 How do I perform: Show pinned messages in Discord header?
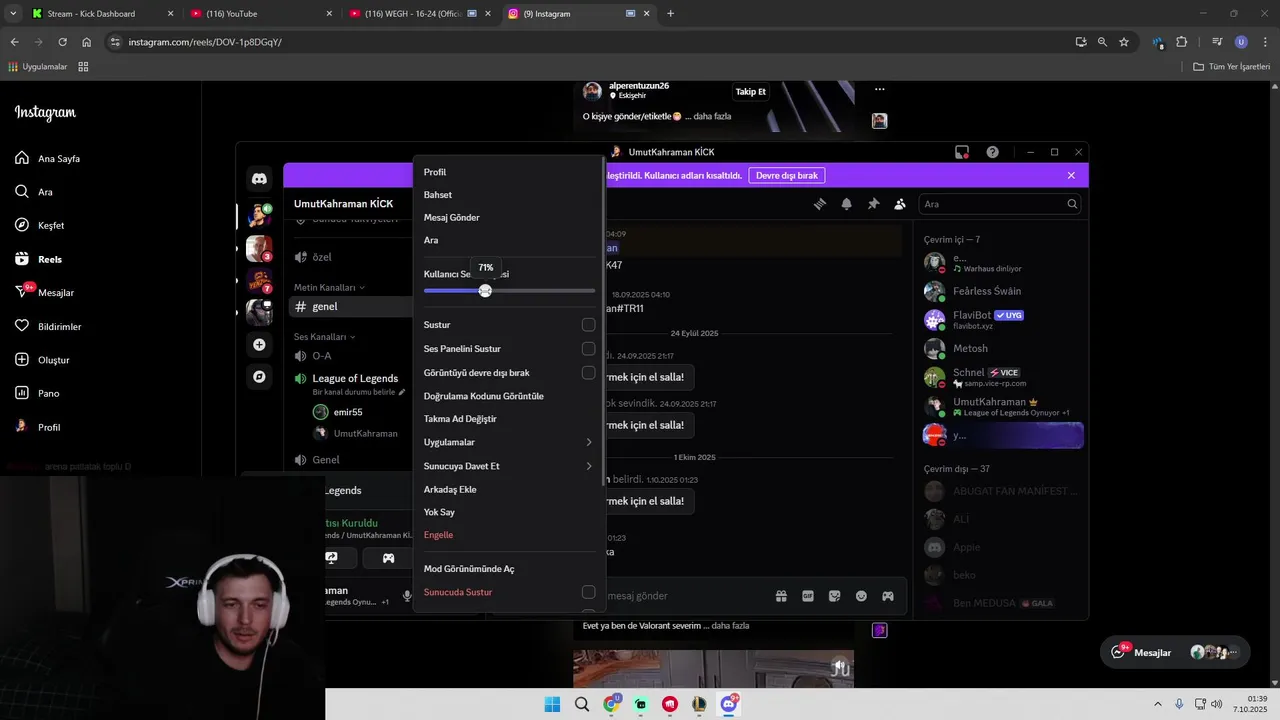coord(873,204)
